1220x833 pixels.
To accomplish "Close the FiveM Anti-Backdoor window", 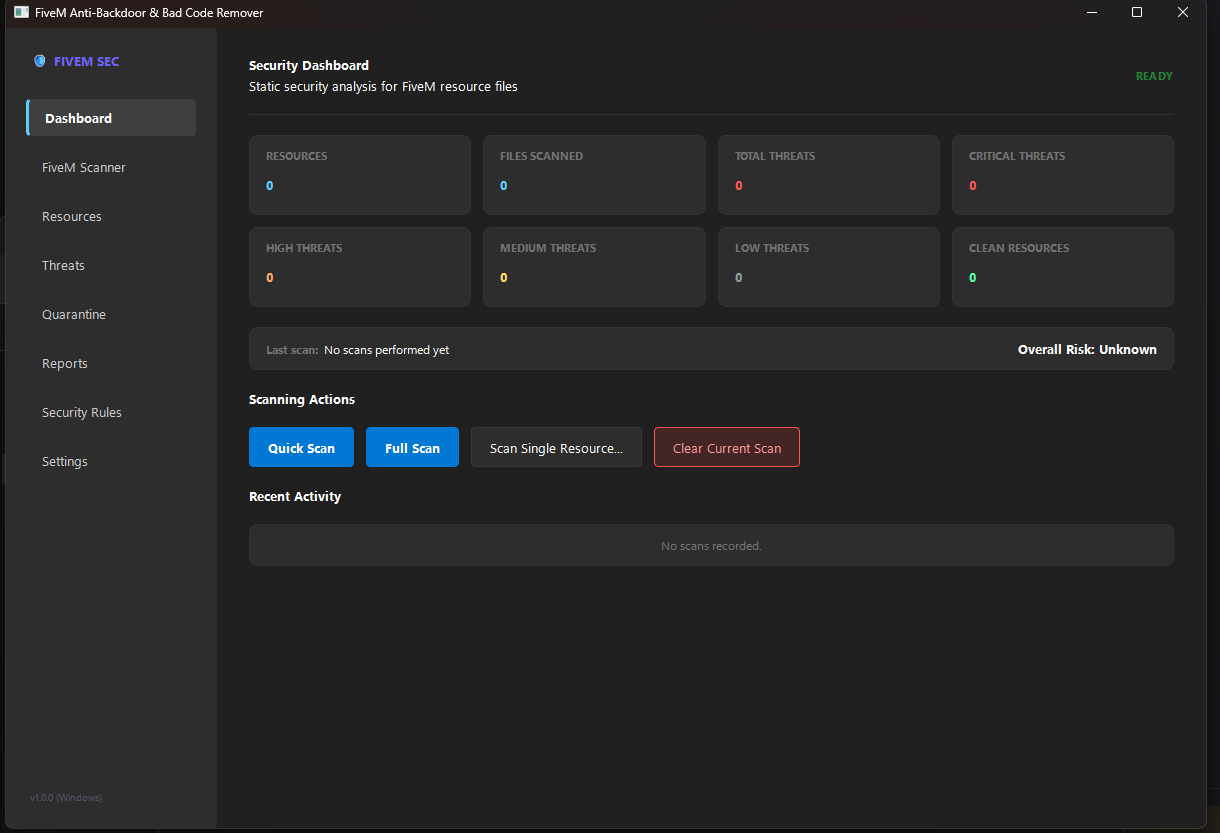I will coord(1183,13).
